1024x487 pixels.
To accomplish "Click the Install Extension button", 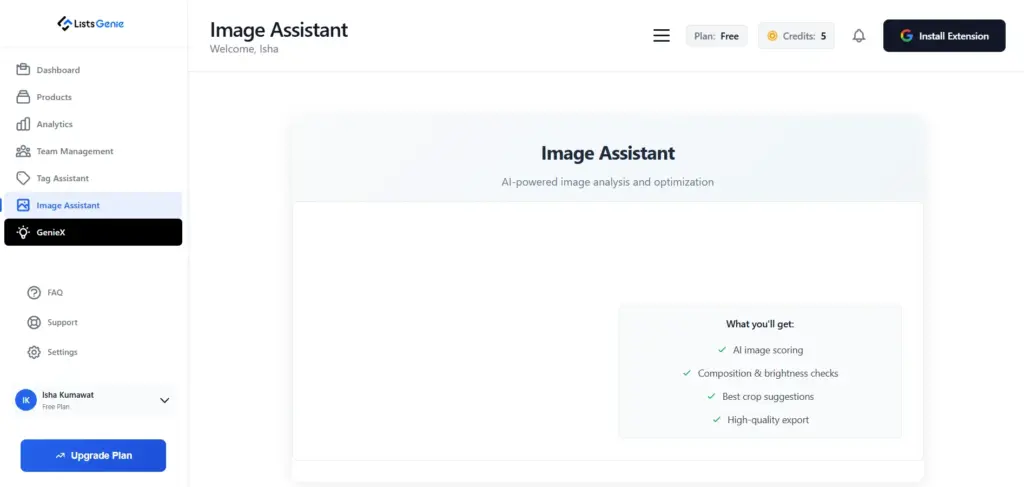I will [x=944, y=36].
